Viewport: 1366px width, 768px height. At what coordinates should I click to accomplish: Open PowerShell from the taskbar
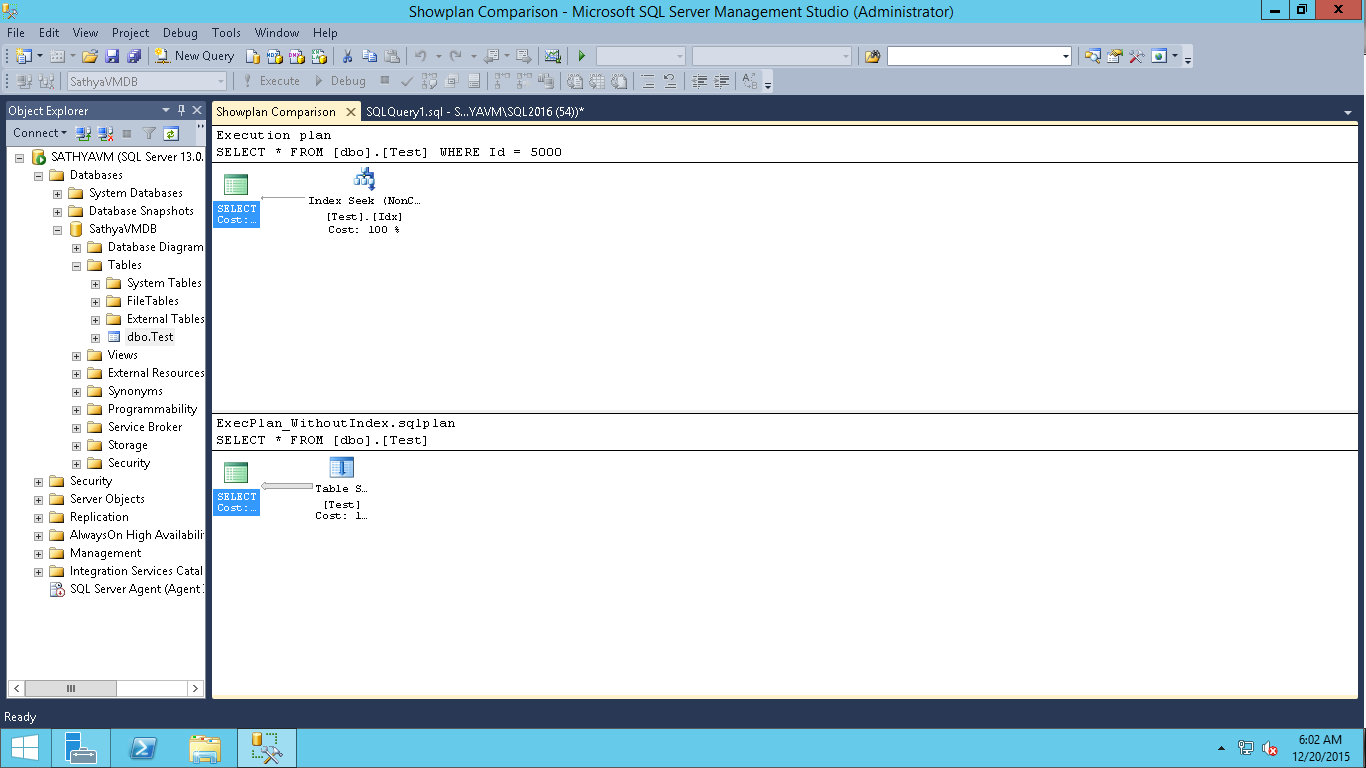(143, 748)
